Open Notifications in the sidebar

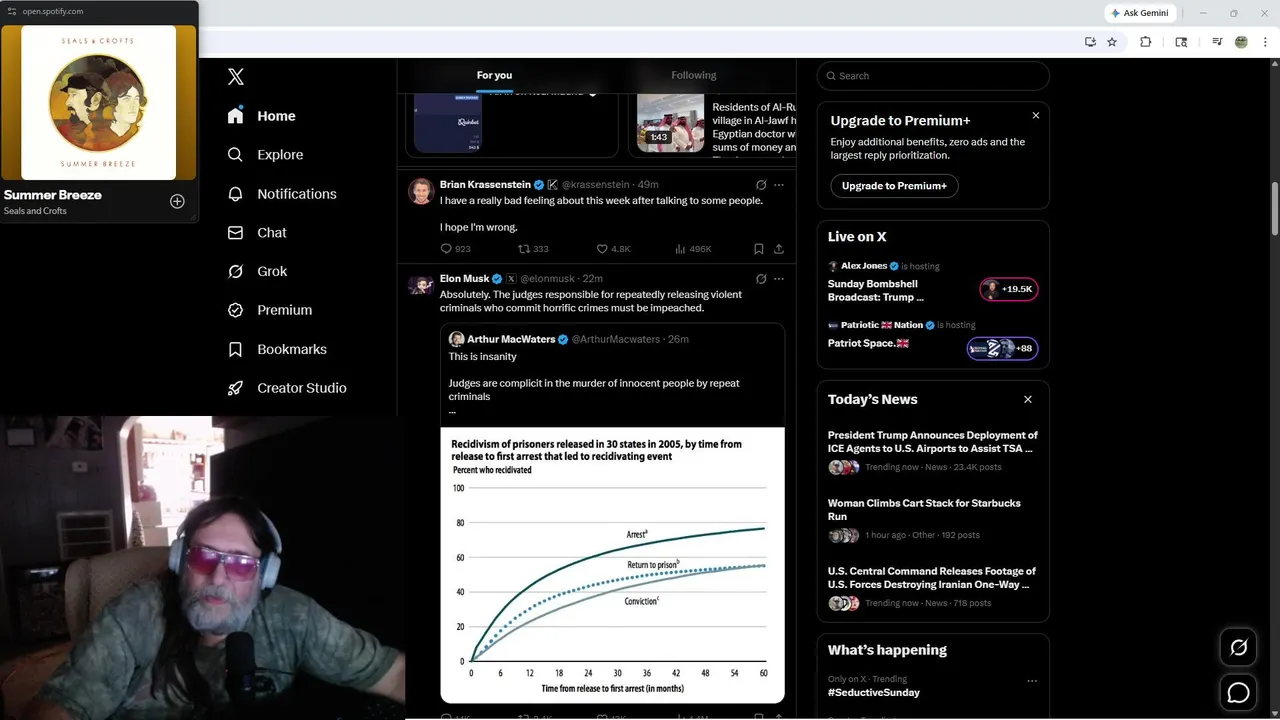click(x=282, y=194)
